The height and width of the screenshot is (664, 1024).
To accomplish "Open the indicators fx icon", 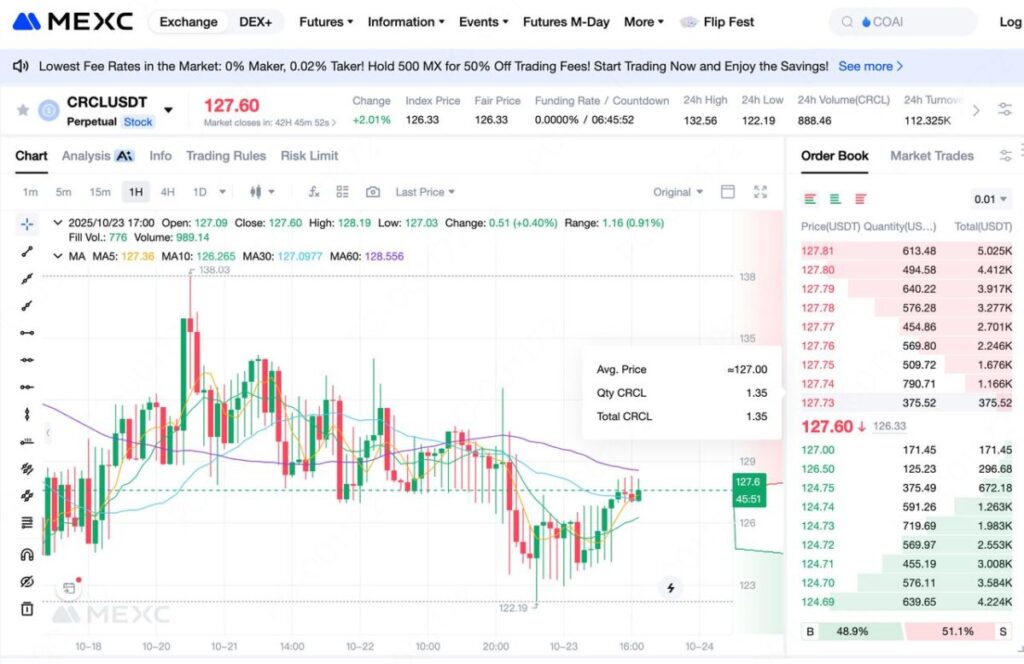I will pyautogui.click(x=313, y=192).
